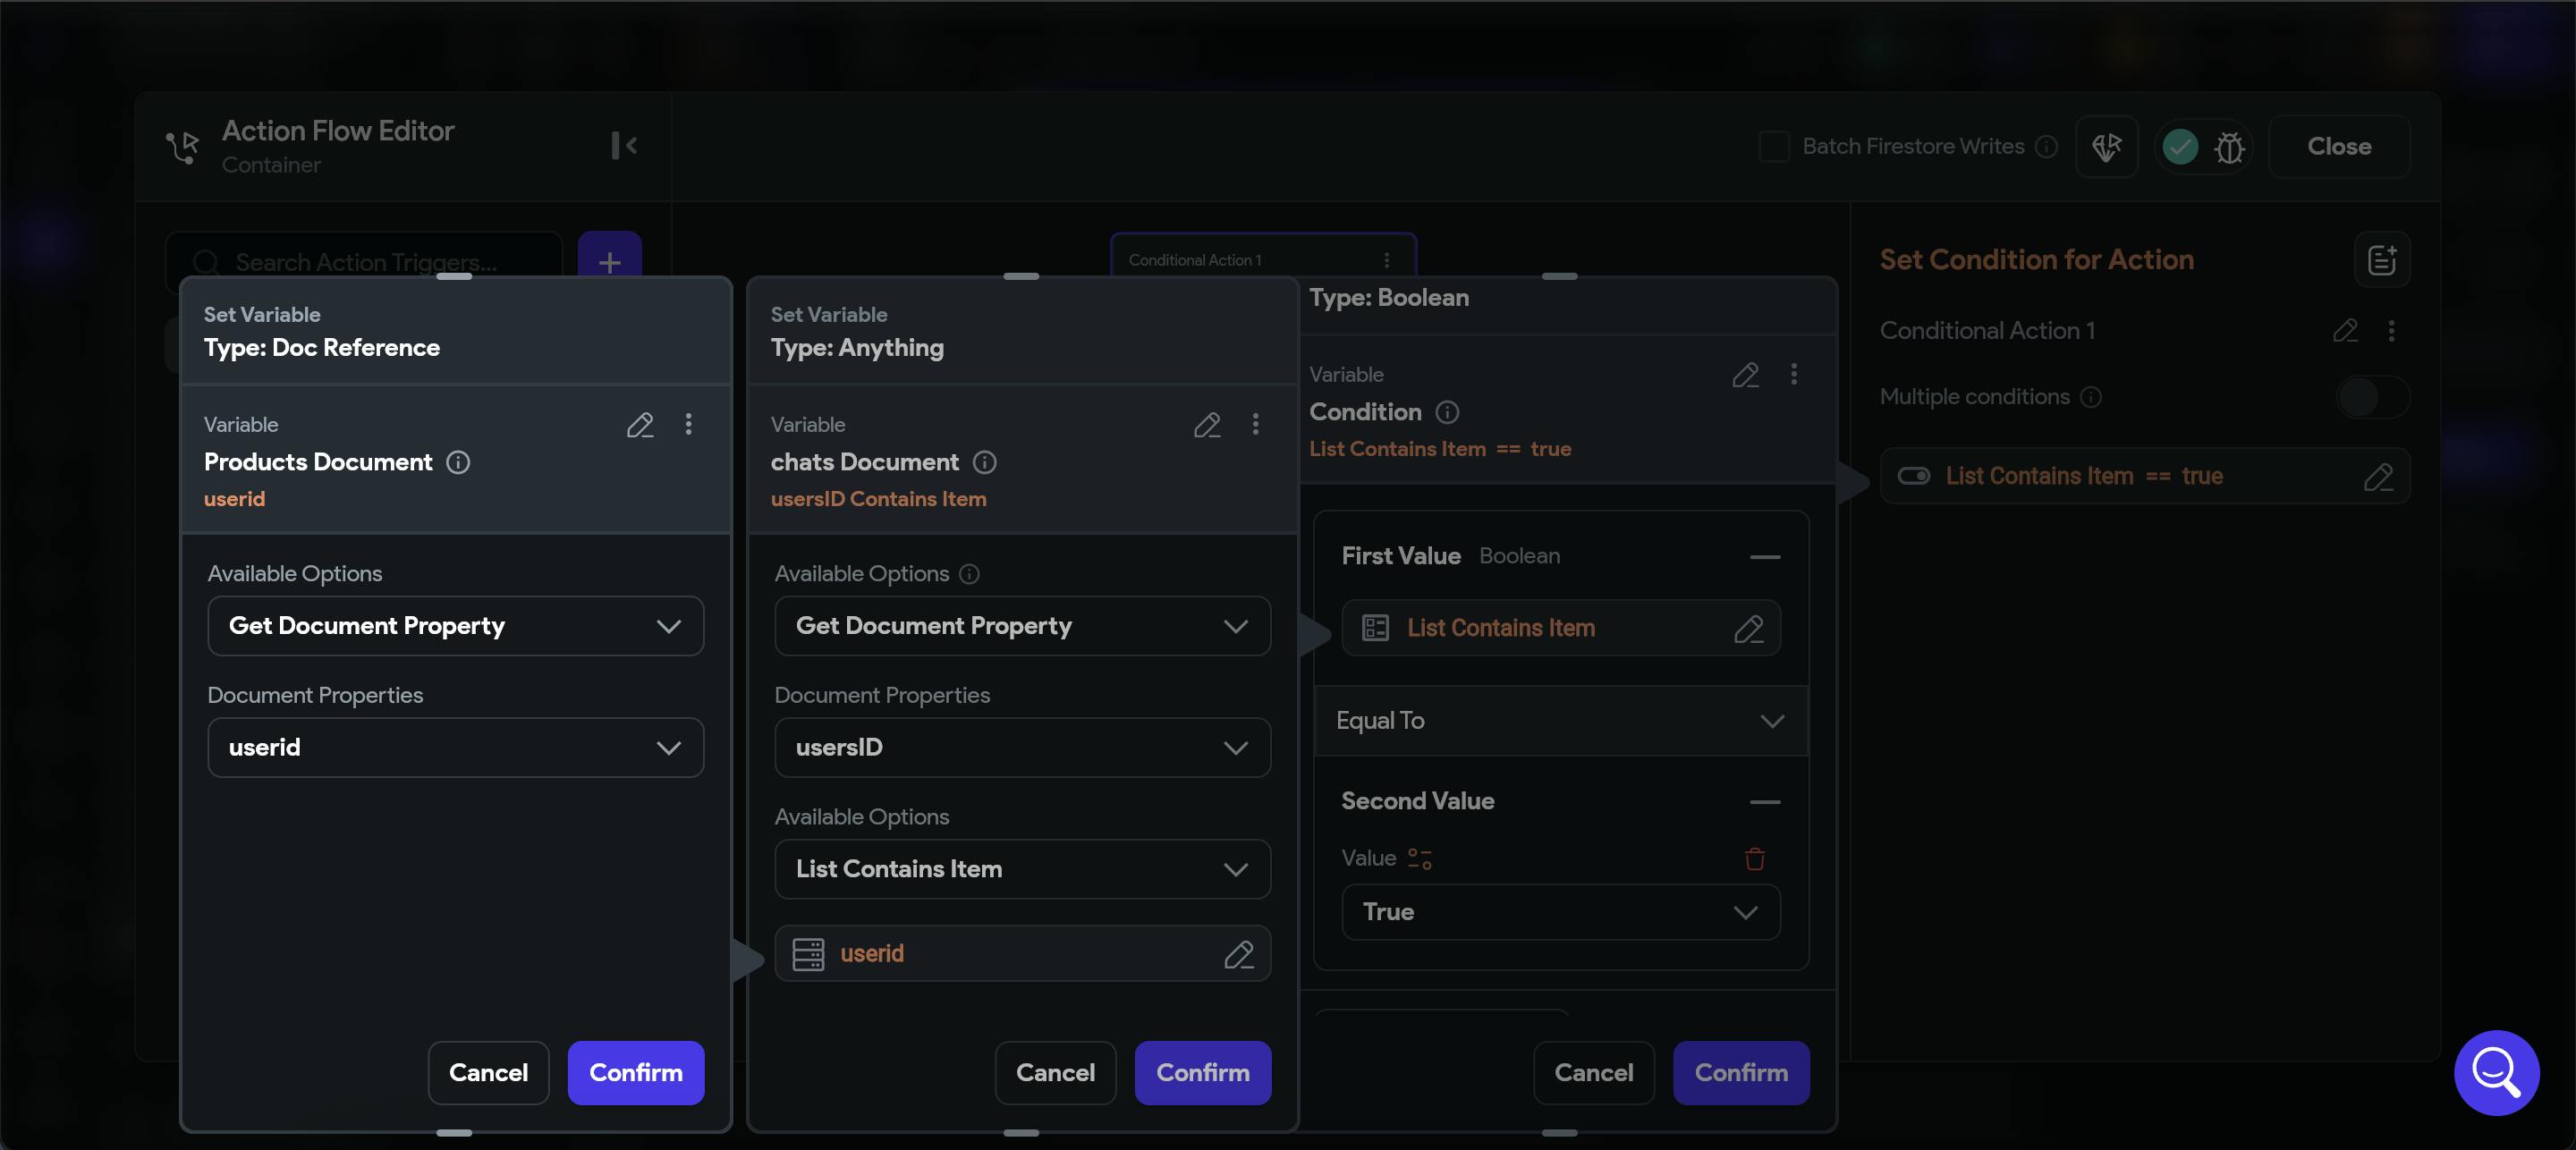The image size is (2576, 1150).
Task: Edit the userid list item pencil
Action: coord(1238,954)
